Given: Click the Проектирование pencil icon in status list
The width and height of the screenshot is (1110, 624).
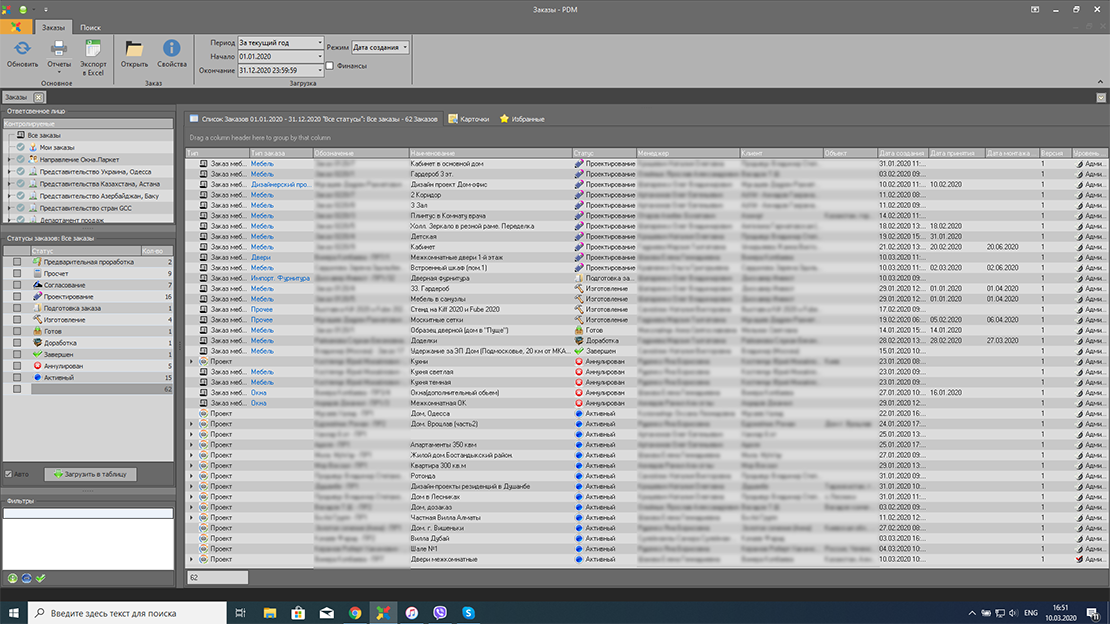Looking at the screenshot, I should 38,296.
